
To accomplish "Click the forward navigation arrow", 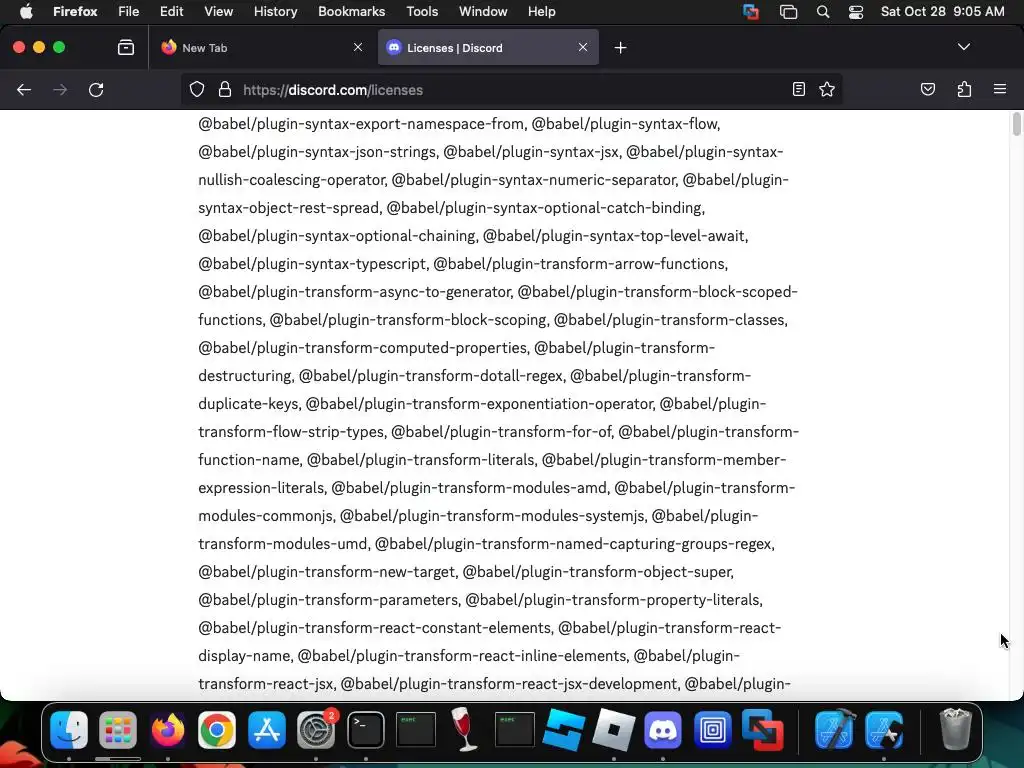I will [60, 89].
